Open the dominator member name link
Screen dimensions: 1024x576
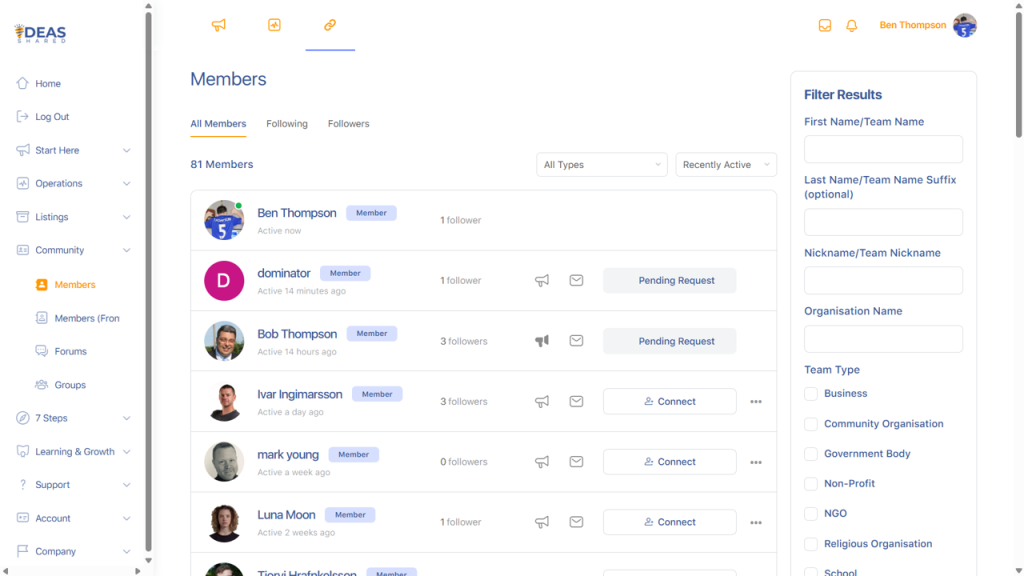283,273
